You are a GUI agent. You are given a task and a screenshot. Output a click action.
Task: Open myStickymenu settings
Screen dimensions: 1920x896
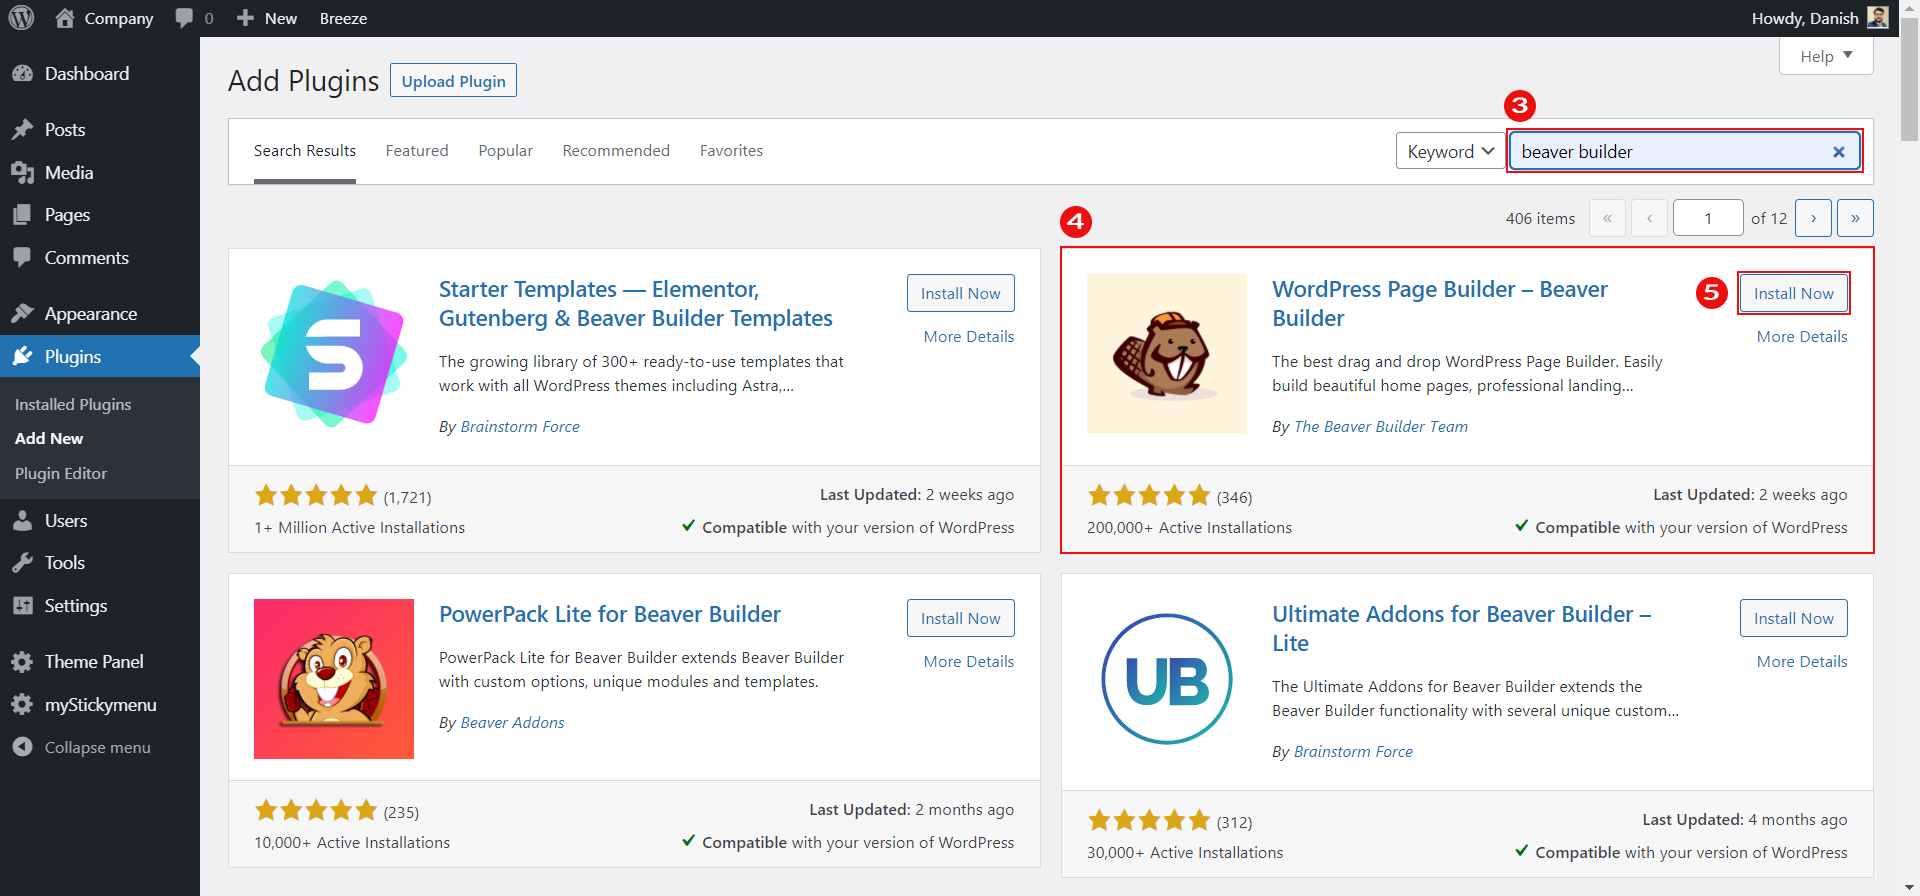point(100,705)
